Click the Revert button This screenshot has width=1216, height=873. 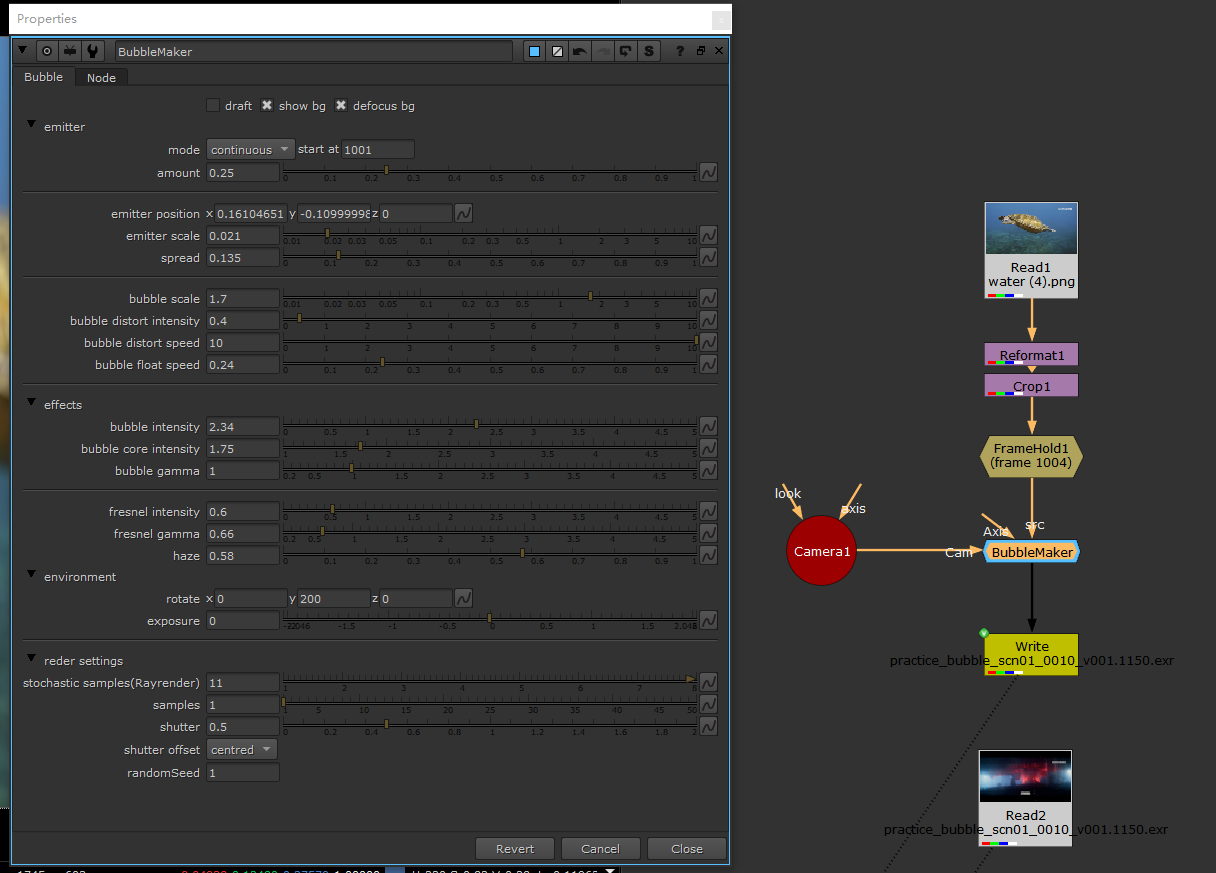[515, 849]
